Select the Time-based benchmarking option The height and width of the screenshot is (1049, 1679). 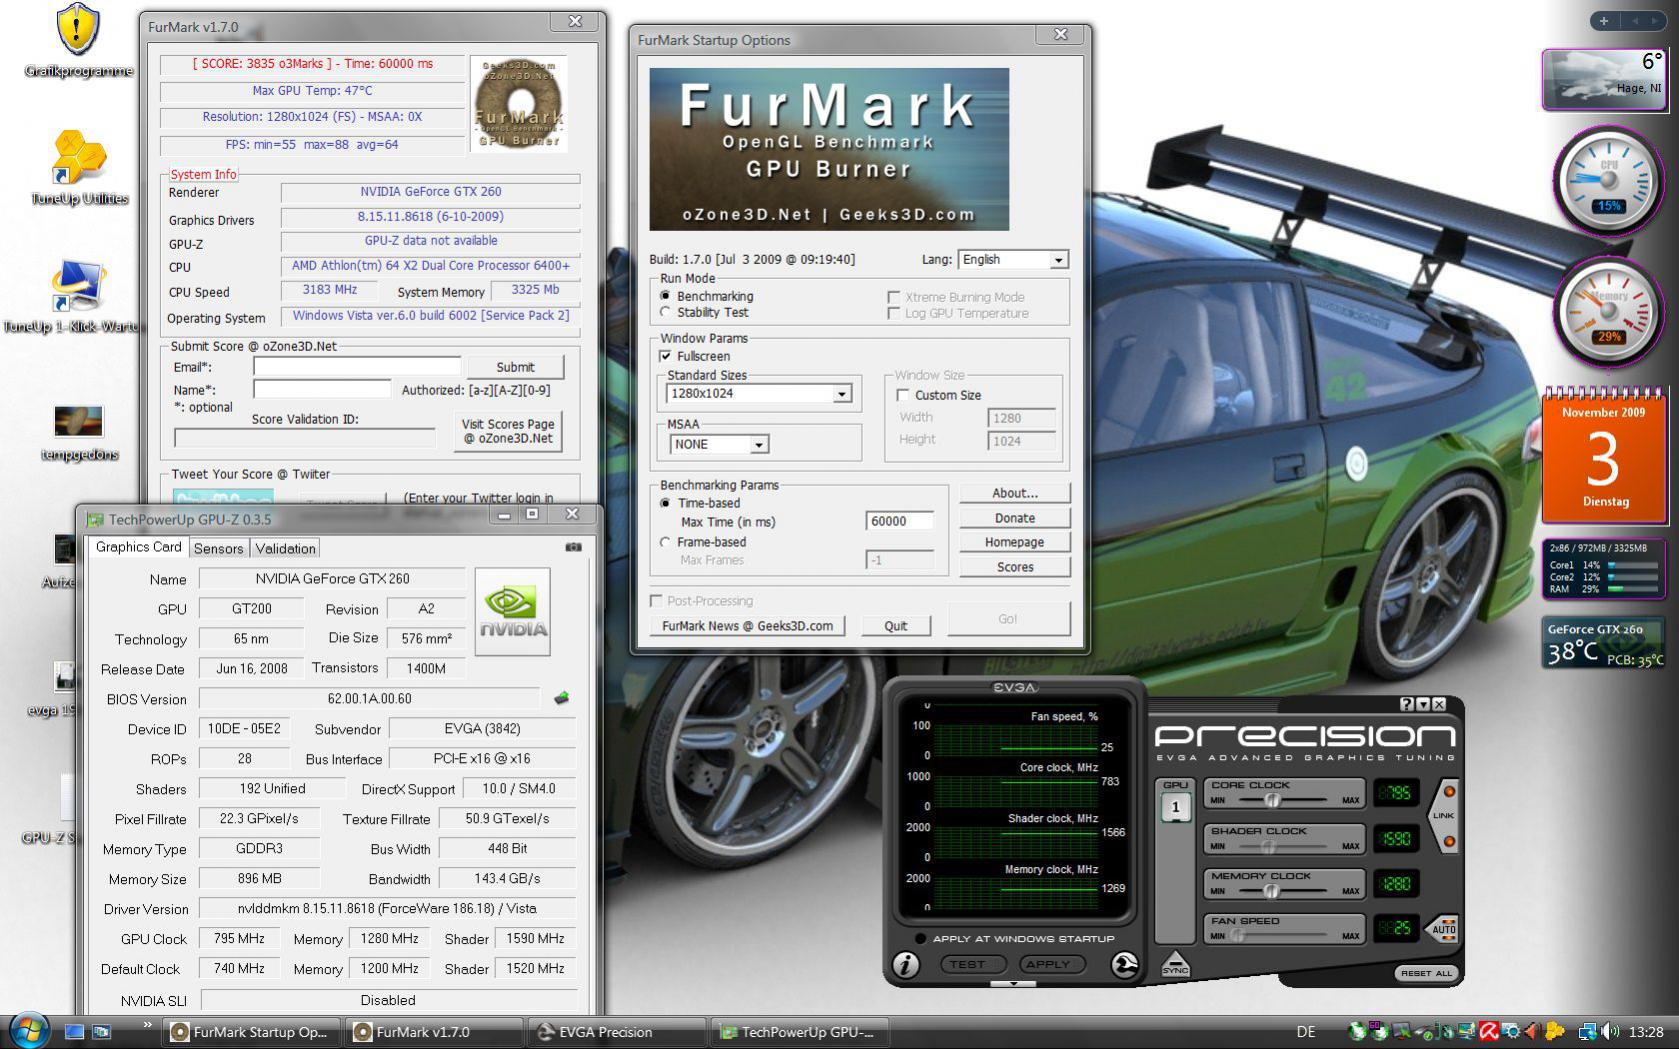click(x=665, y=503)
